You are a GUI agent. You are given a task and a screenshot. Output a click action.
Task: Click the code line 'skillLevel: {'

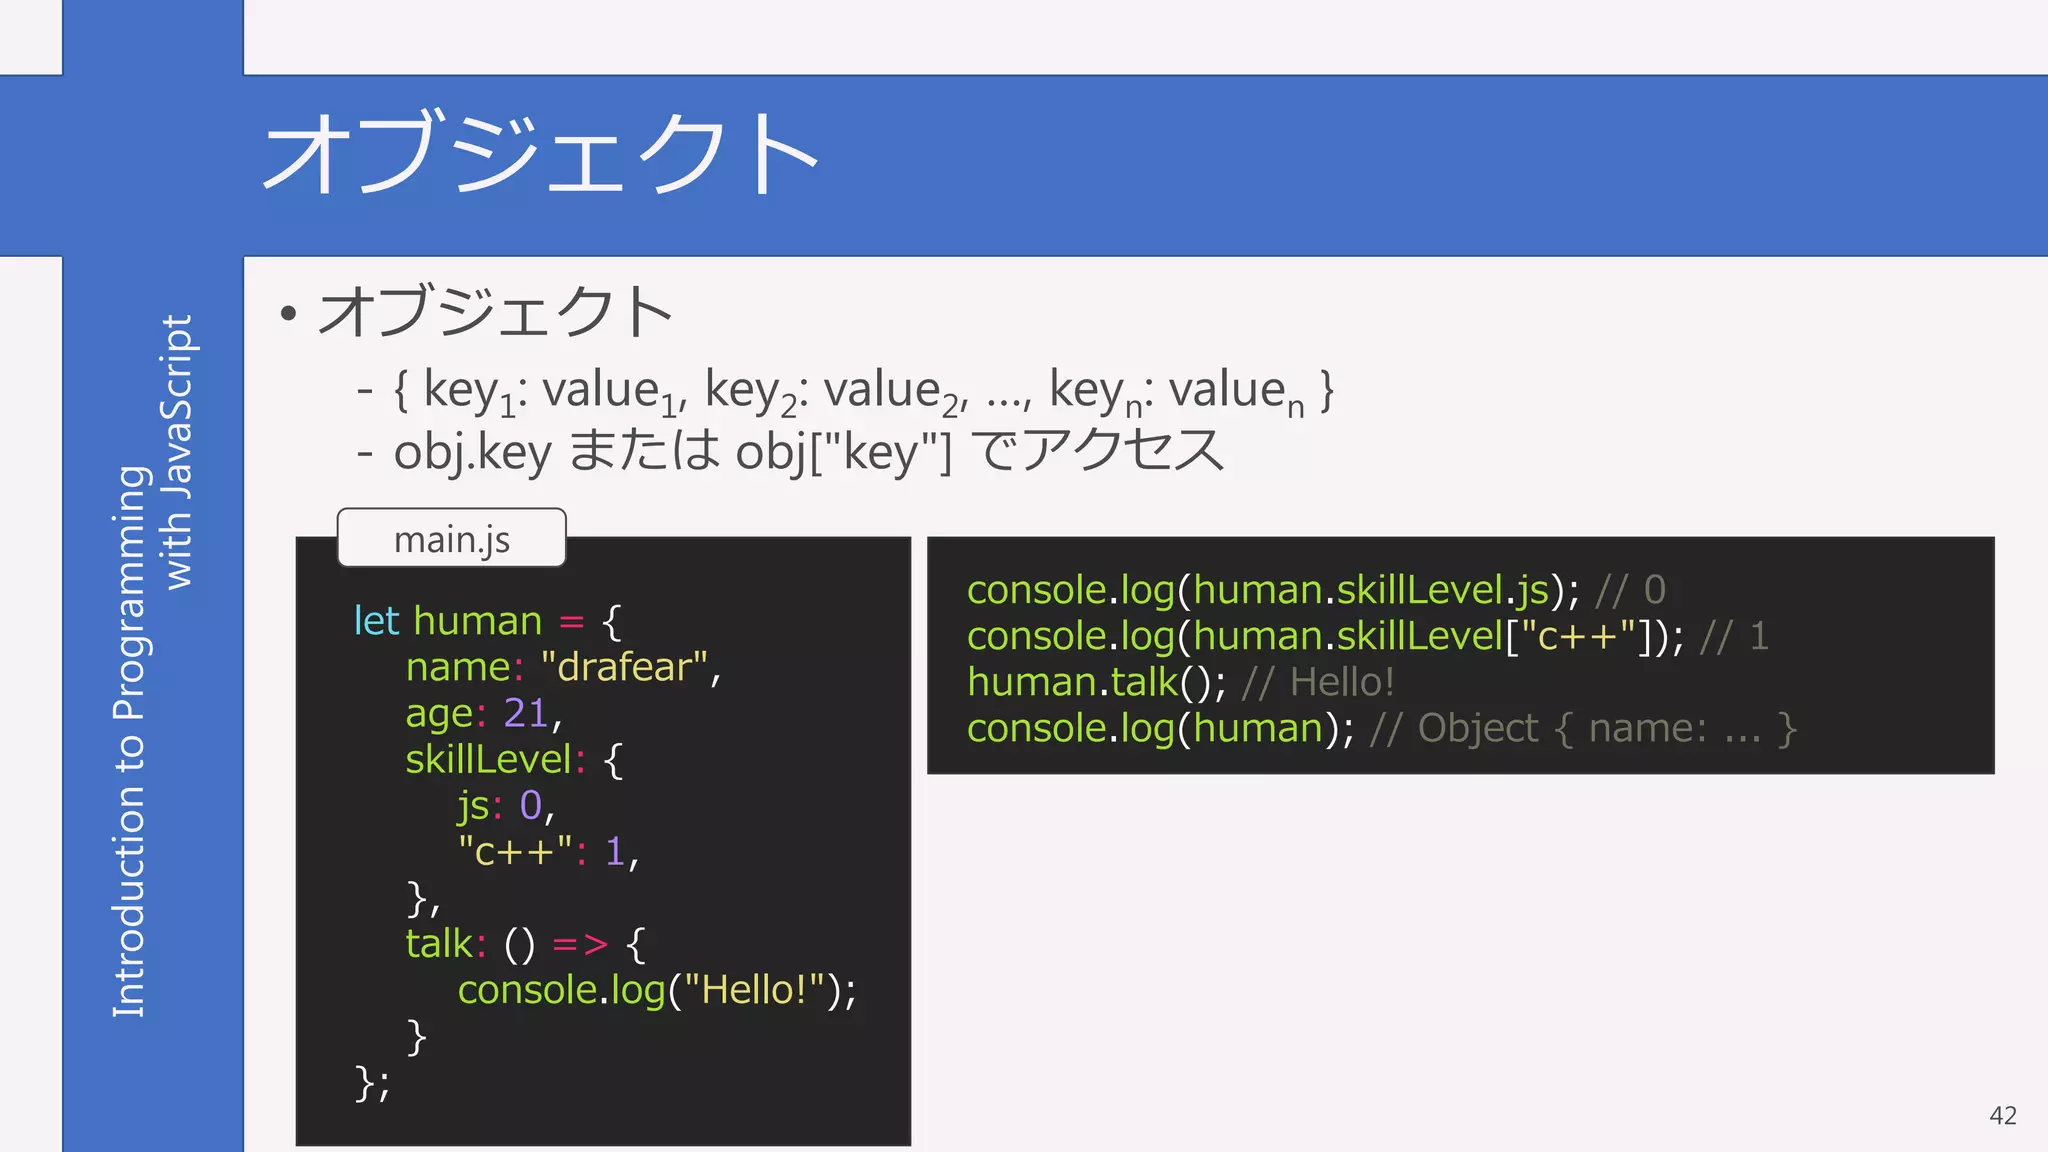514,759
